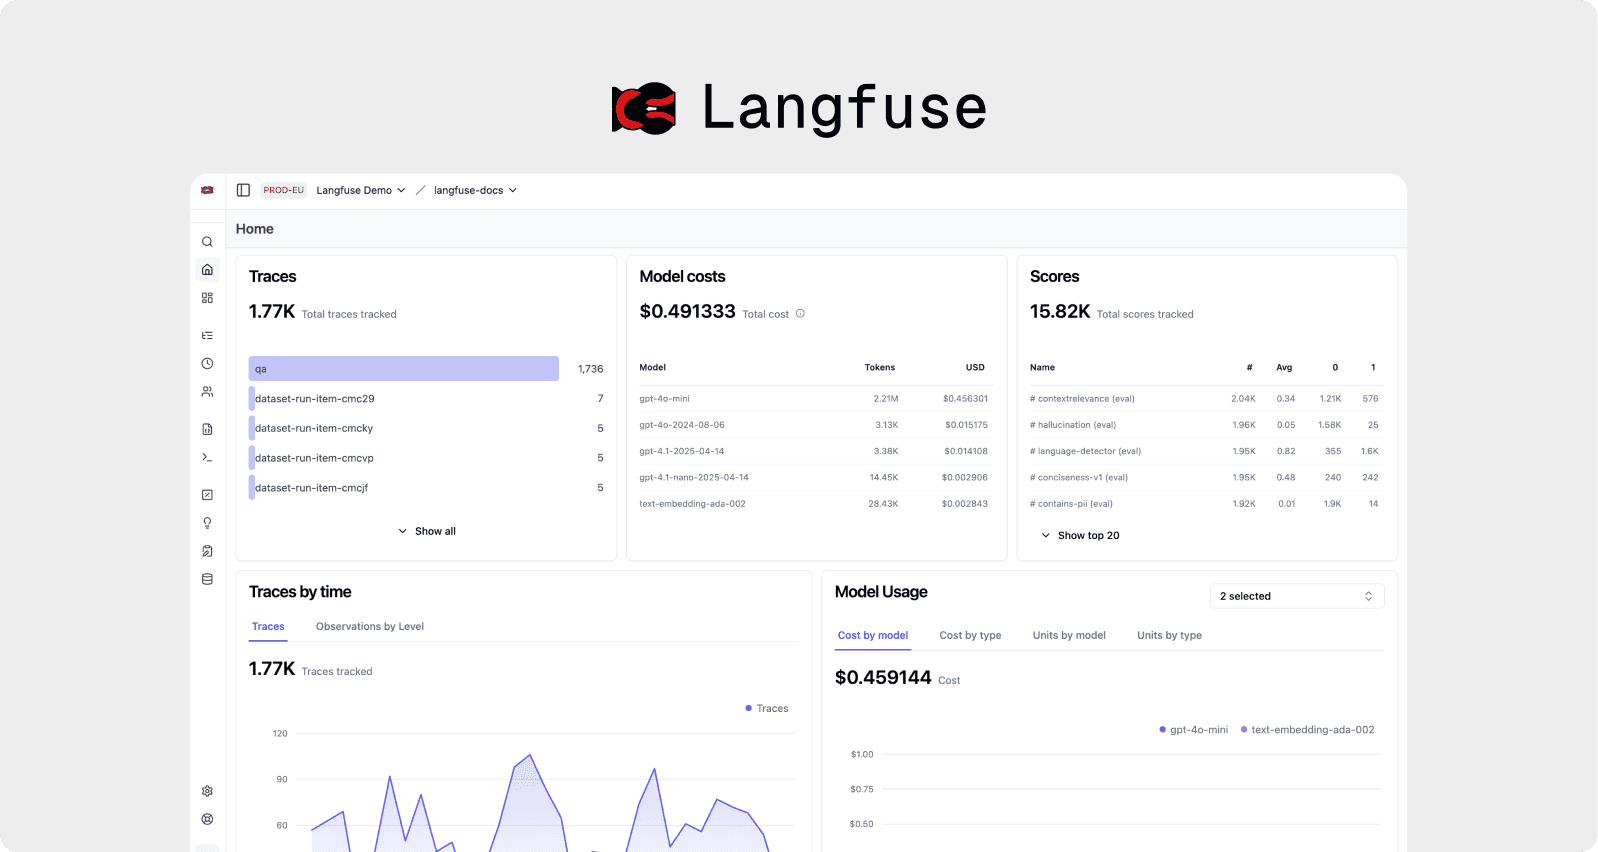Open Tracing list-tree icon in sidebar

(207, 336)
